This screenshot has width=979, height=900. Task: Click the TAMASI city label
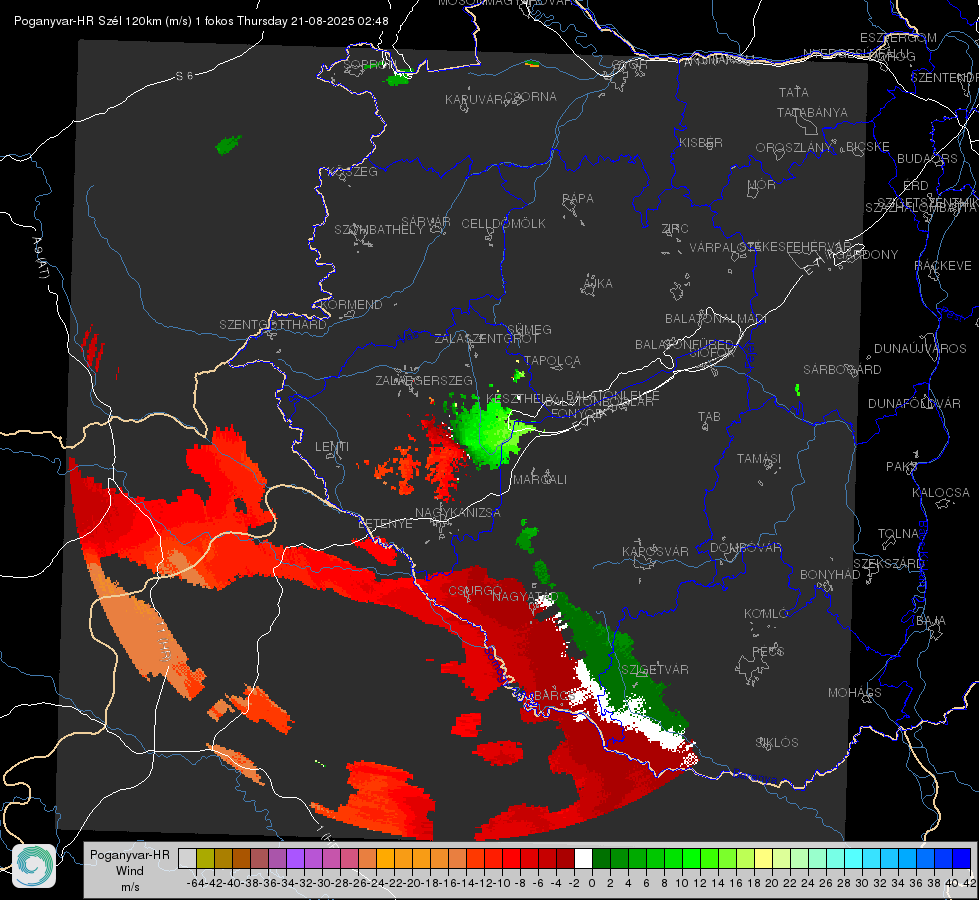(759, 458)
